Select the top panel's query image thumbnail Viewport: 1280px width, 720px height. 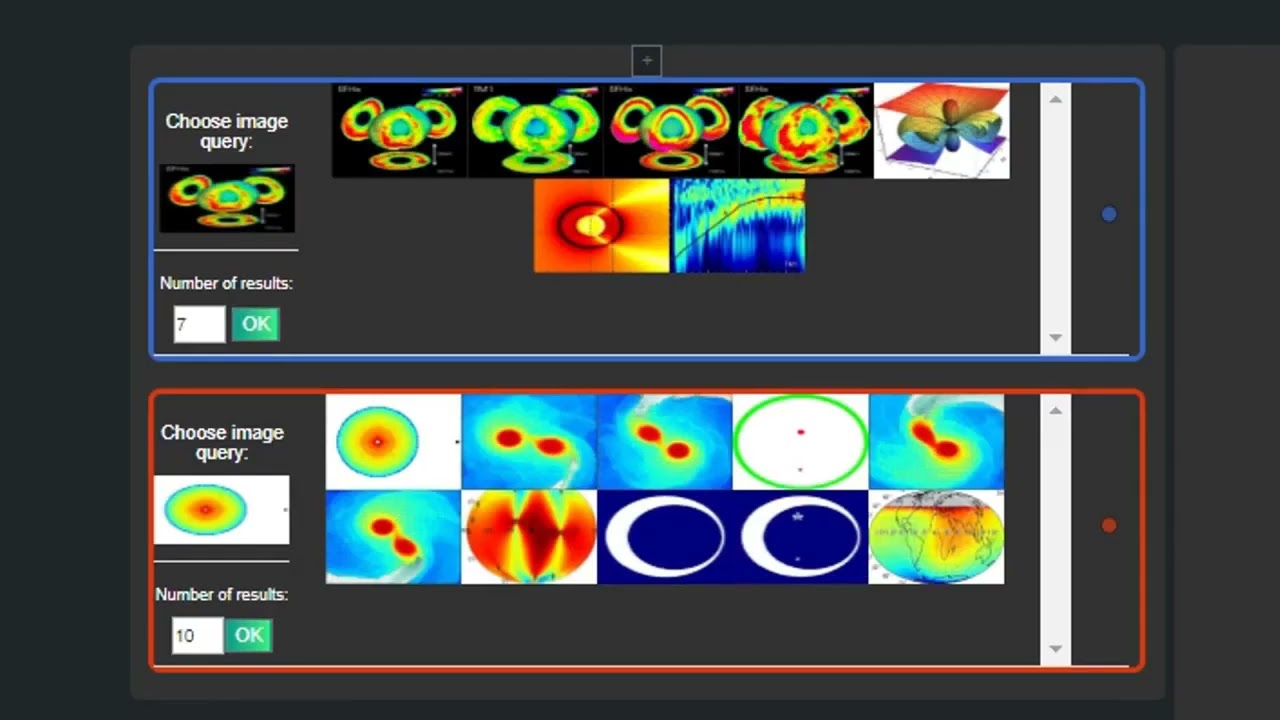pyautogui.click(x=227, y=198)
